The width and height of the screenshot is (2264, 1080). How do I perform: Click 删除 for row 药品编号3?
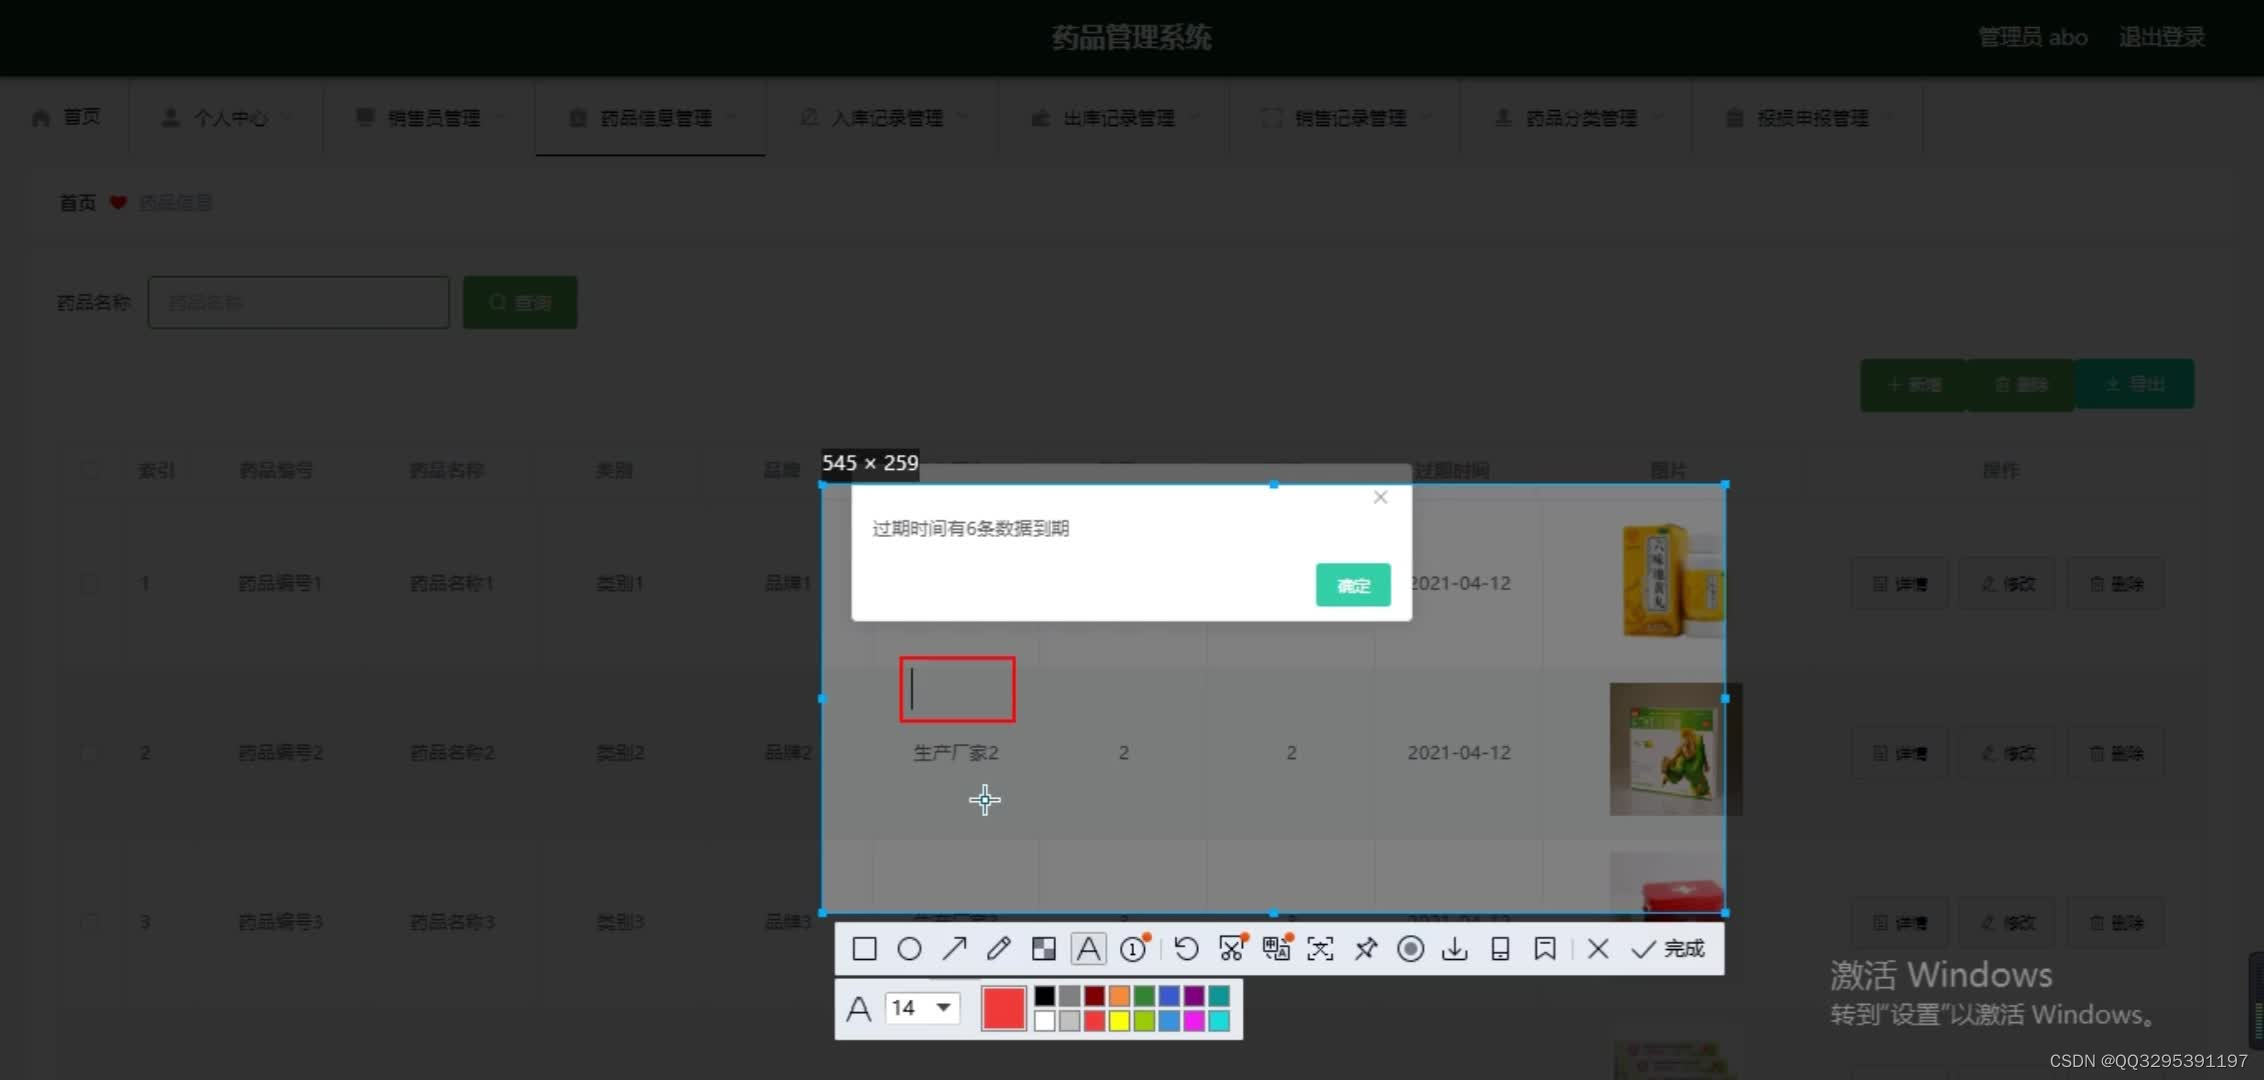[2116, 921]
